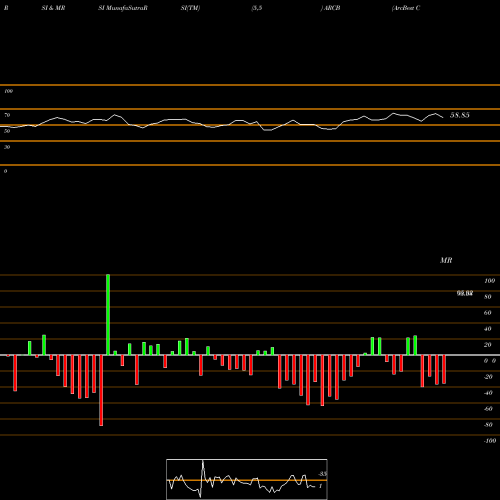Image resolution: width=500 pixels, height=500 pixels.
Task: Click the 20 label on MR axis
Action: 488,345
